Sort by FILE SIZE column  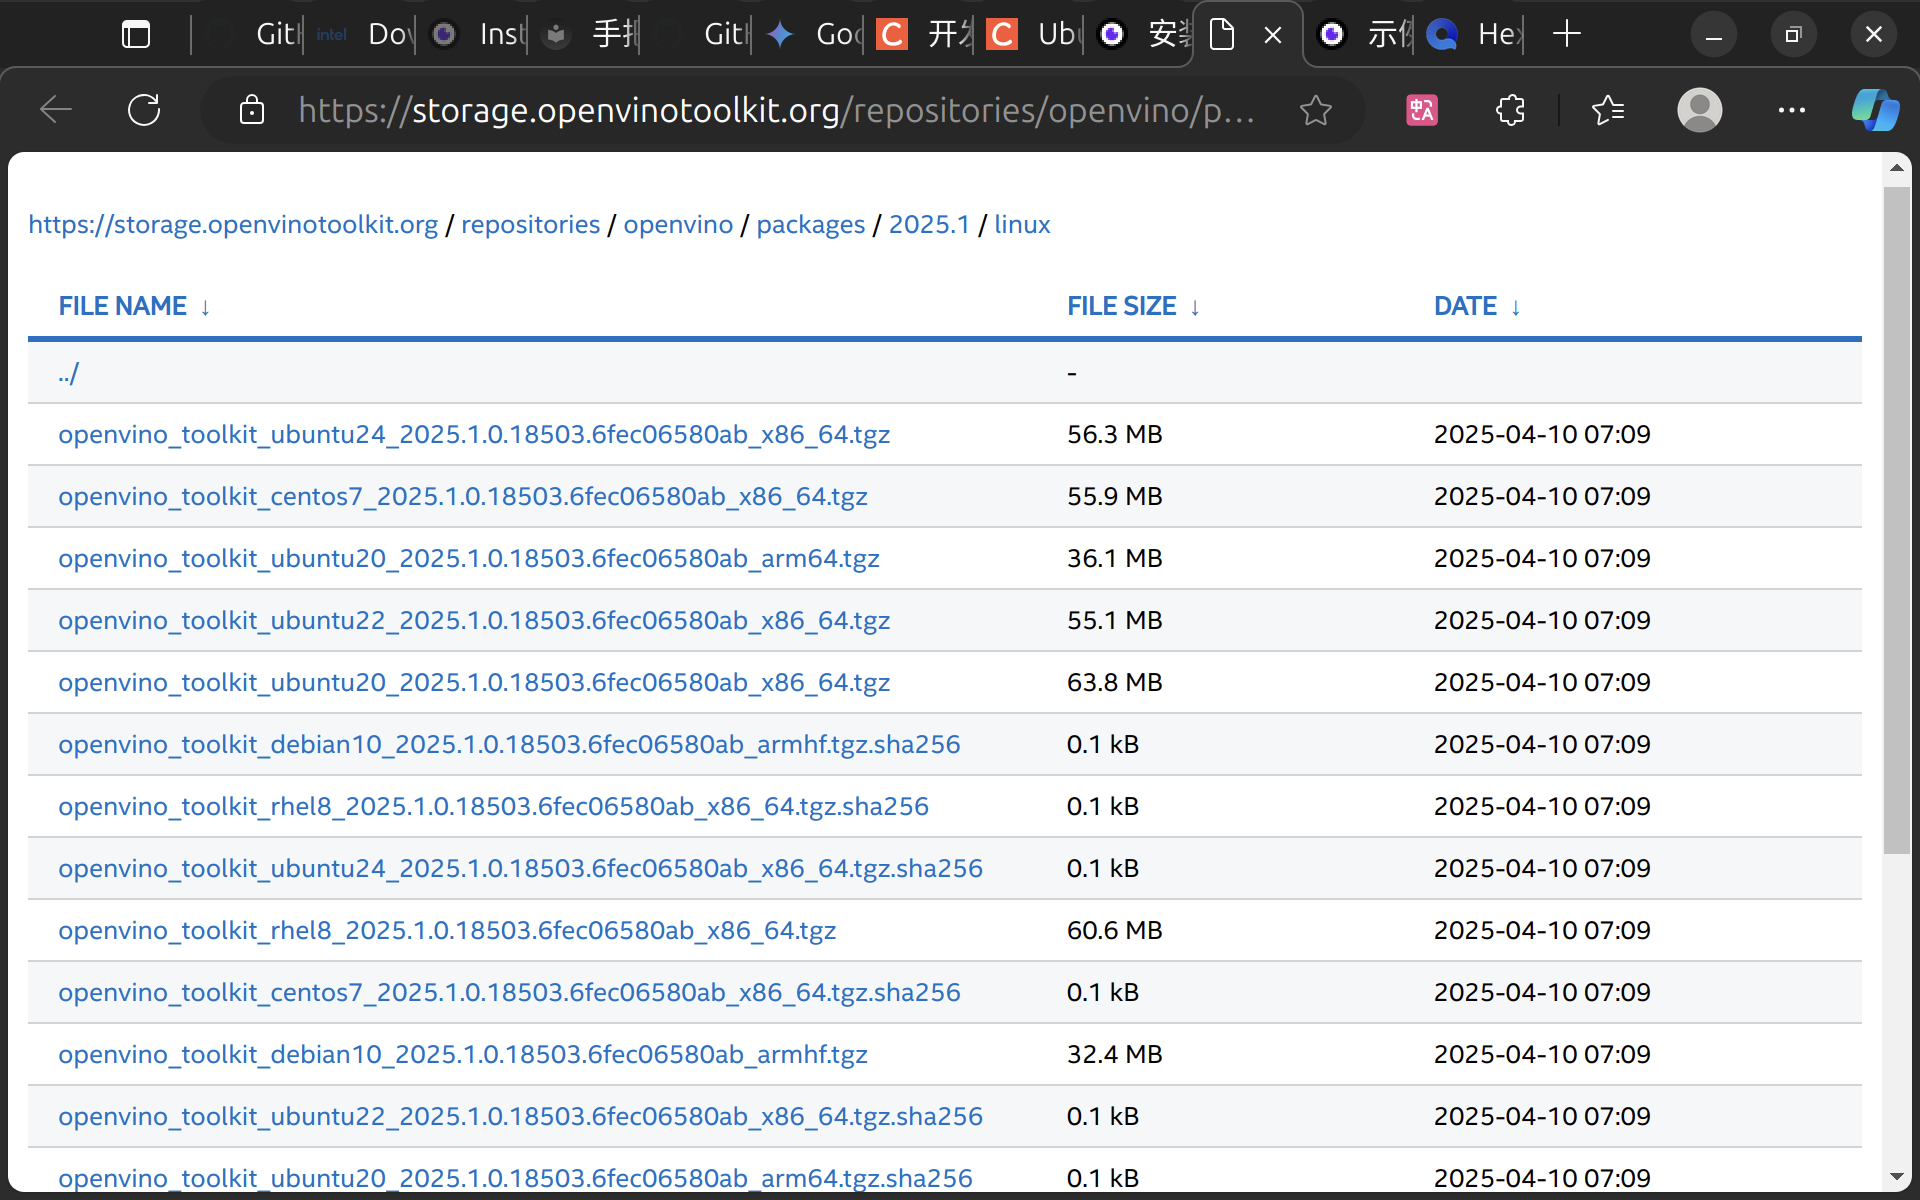tap(1133, 306)
